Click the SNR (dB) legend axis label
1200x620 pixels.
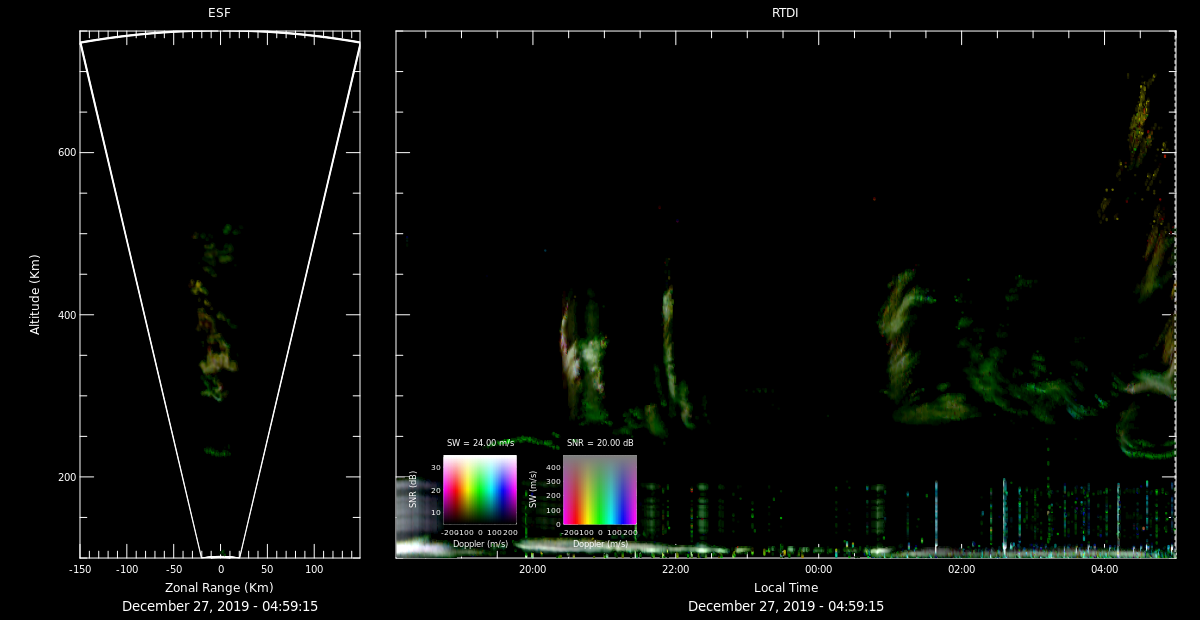pyautogui.click(x=412, y=490)
